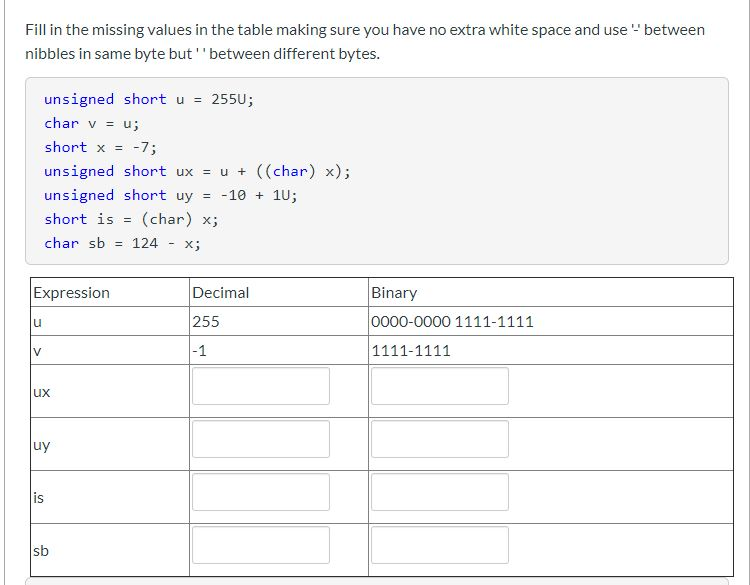Click the decimal value '-1' for v
Image resolution: width=750 pixels, height=585 pixels.
199,351
